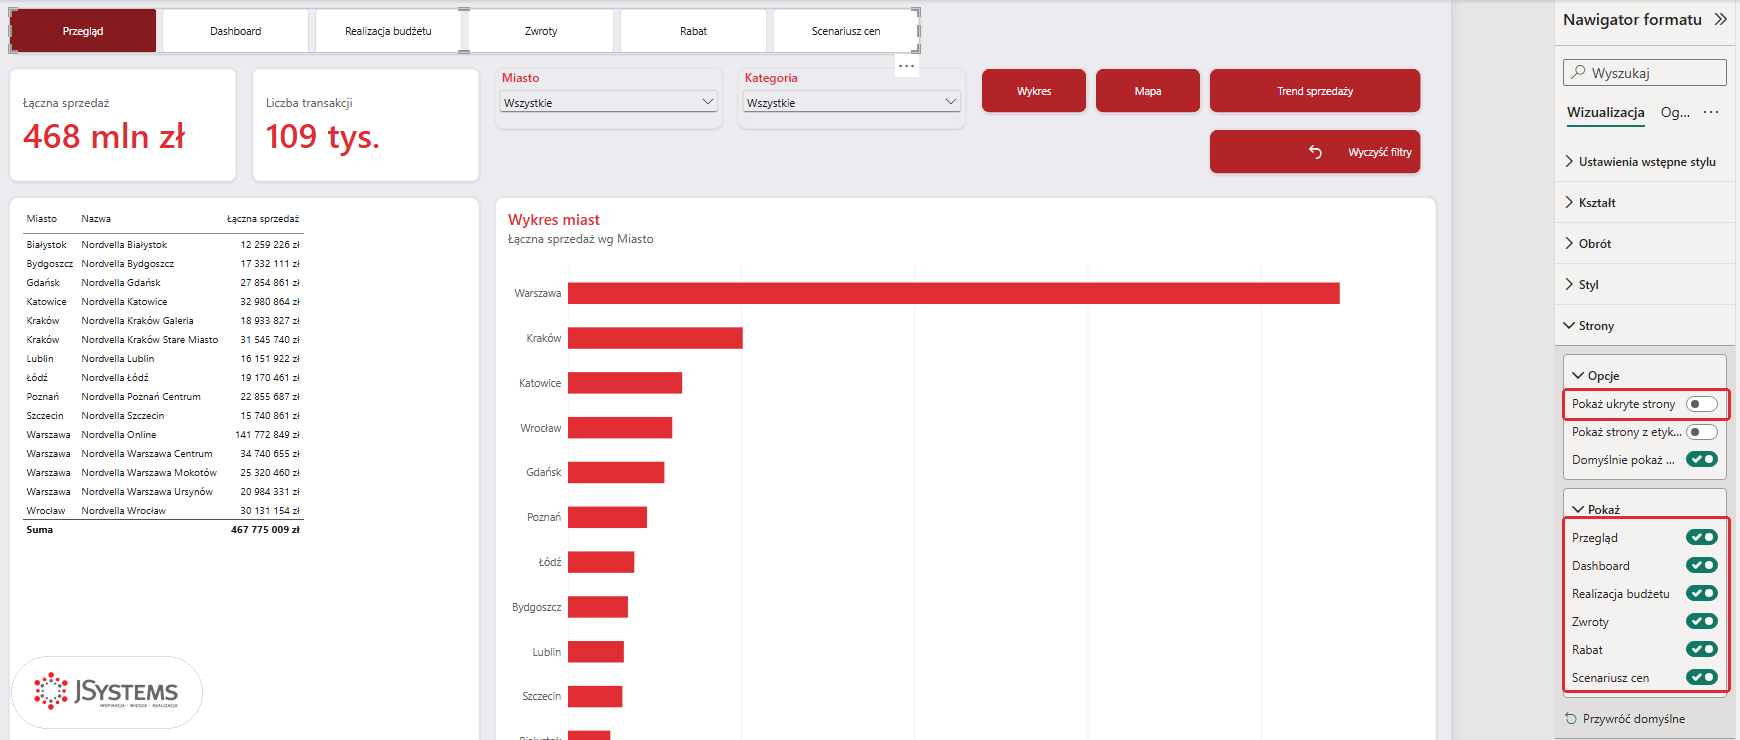Click the Liczba transakcji 109 tys. card

point(366,125)
